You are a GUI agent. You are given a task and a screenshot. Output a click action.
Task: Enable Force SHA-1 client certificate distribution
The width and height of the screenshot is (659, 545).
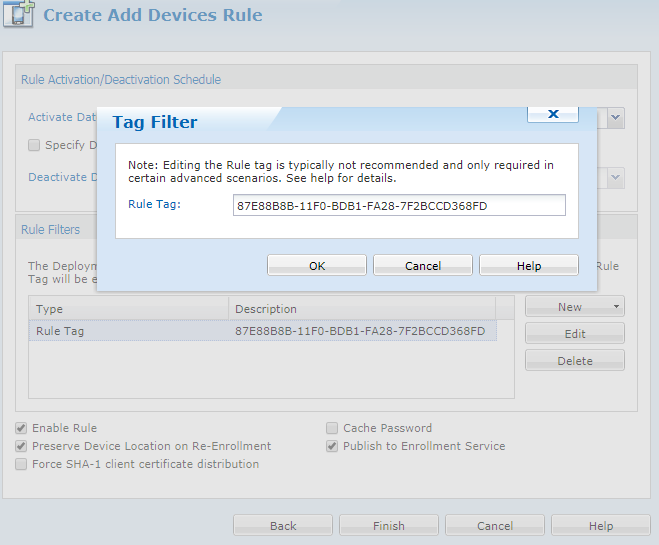tap(21, 464)
